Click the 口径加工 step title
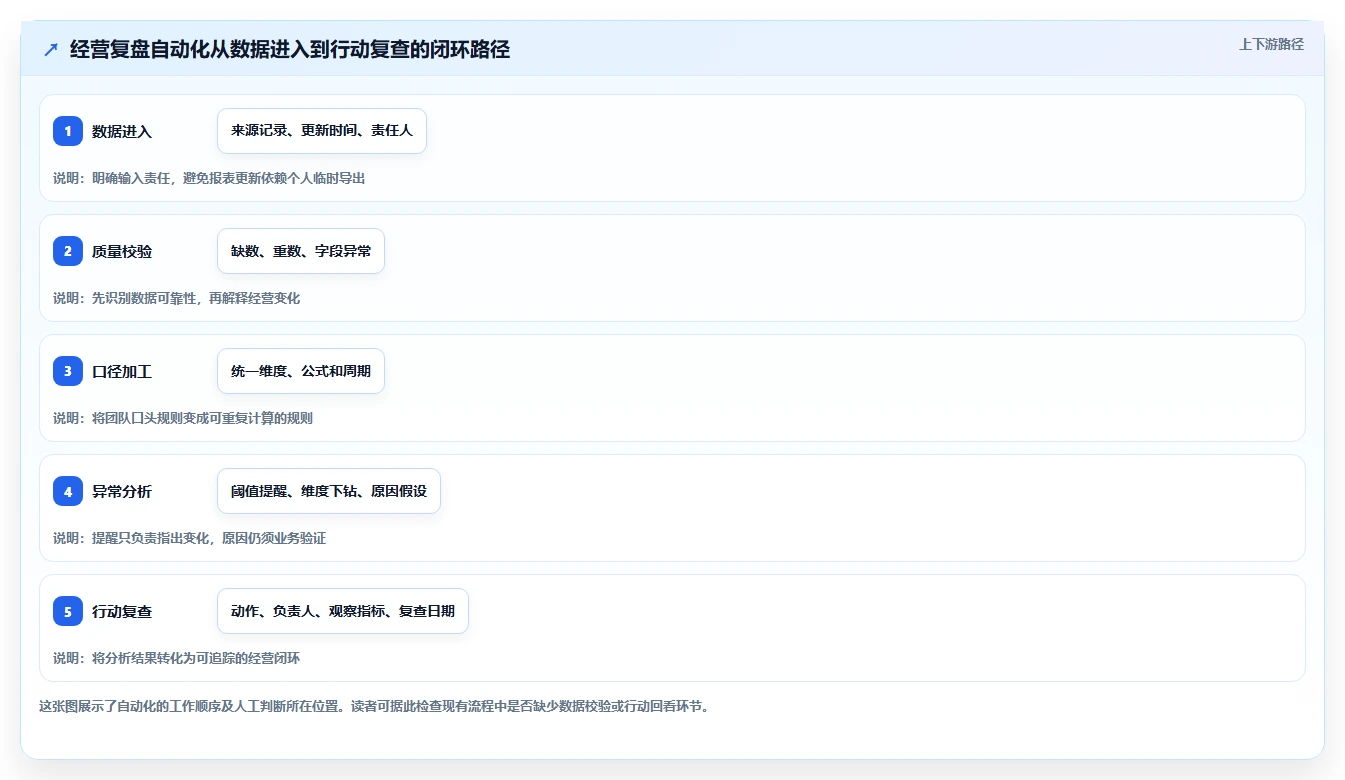The image size is (1345, 780). tap(122, 372)
